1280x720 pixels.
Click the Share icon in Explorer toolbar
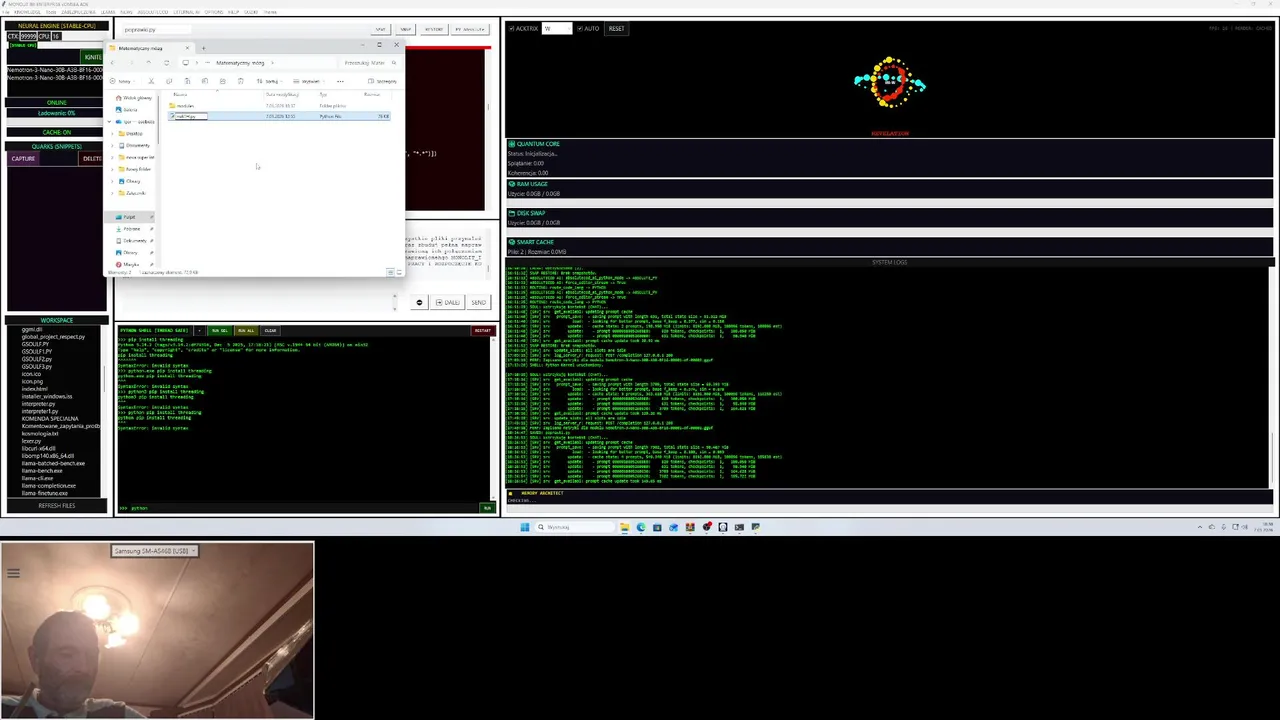point(223,81)
